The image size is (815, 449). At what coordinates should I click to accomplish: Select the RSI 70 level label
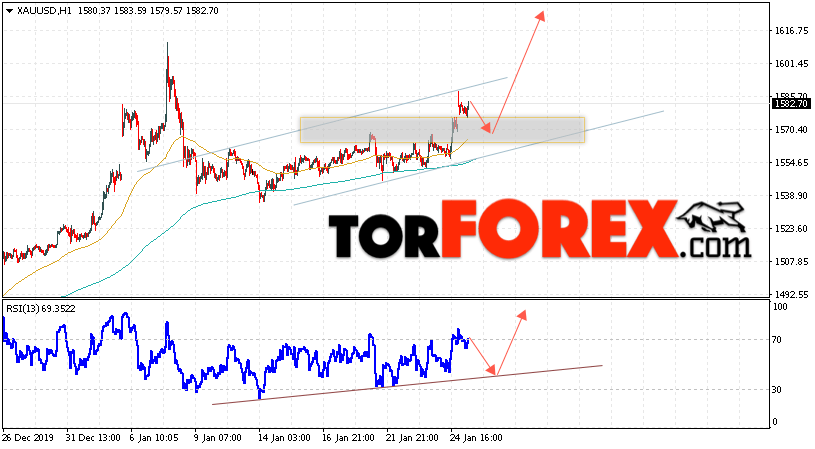tap(777, 340)
